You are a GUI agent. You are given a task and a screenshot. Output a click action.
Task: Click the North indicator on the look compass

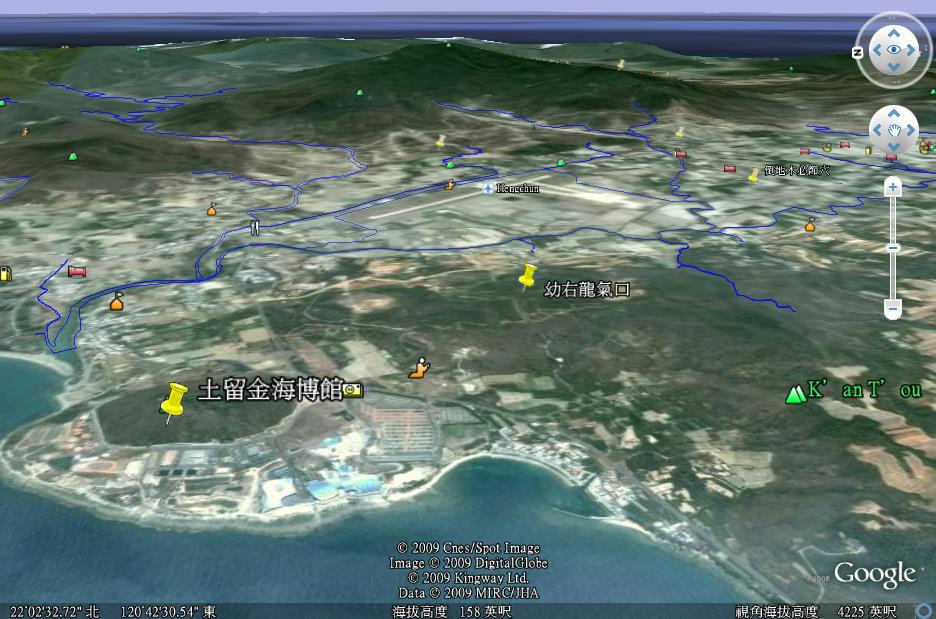click(859, 52)
